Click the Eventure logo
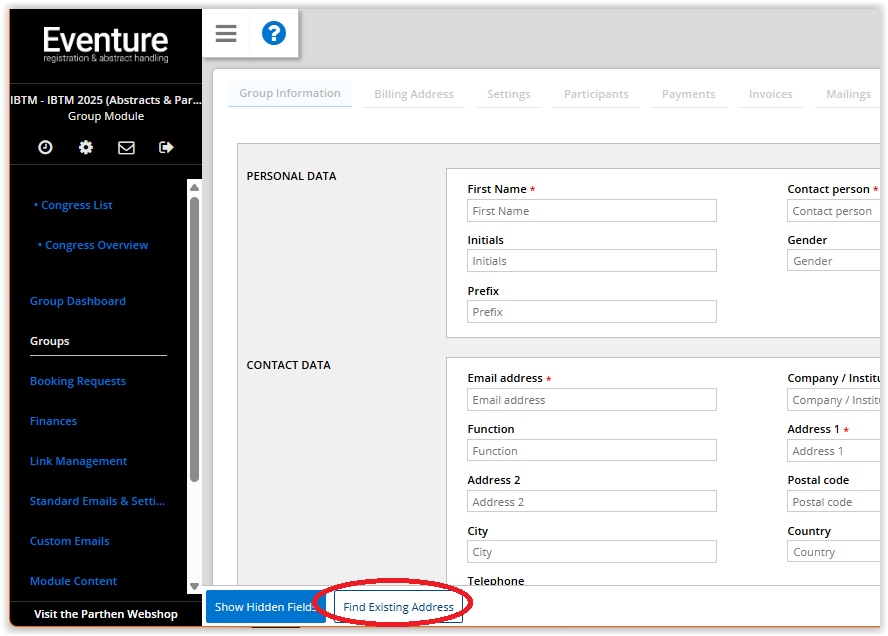 [105, 45]
